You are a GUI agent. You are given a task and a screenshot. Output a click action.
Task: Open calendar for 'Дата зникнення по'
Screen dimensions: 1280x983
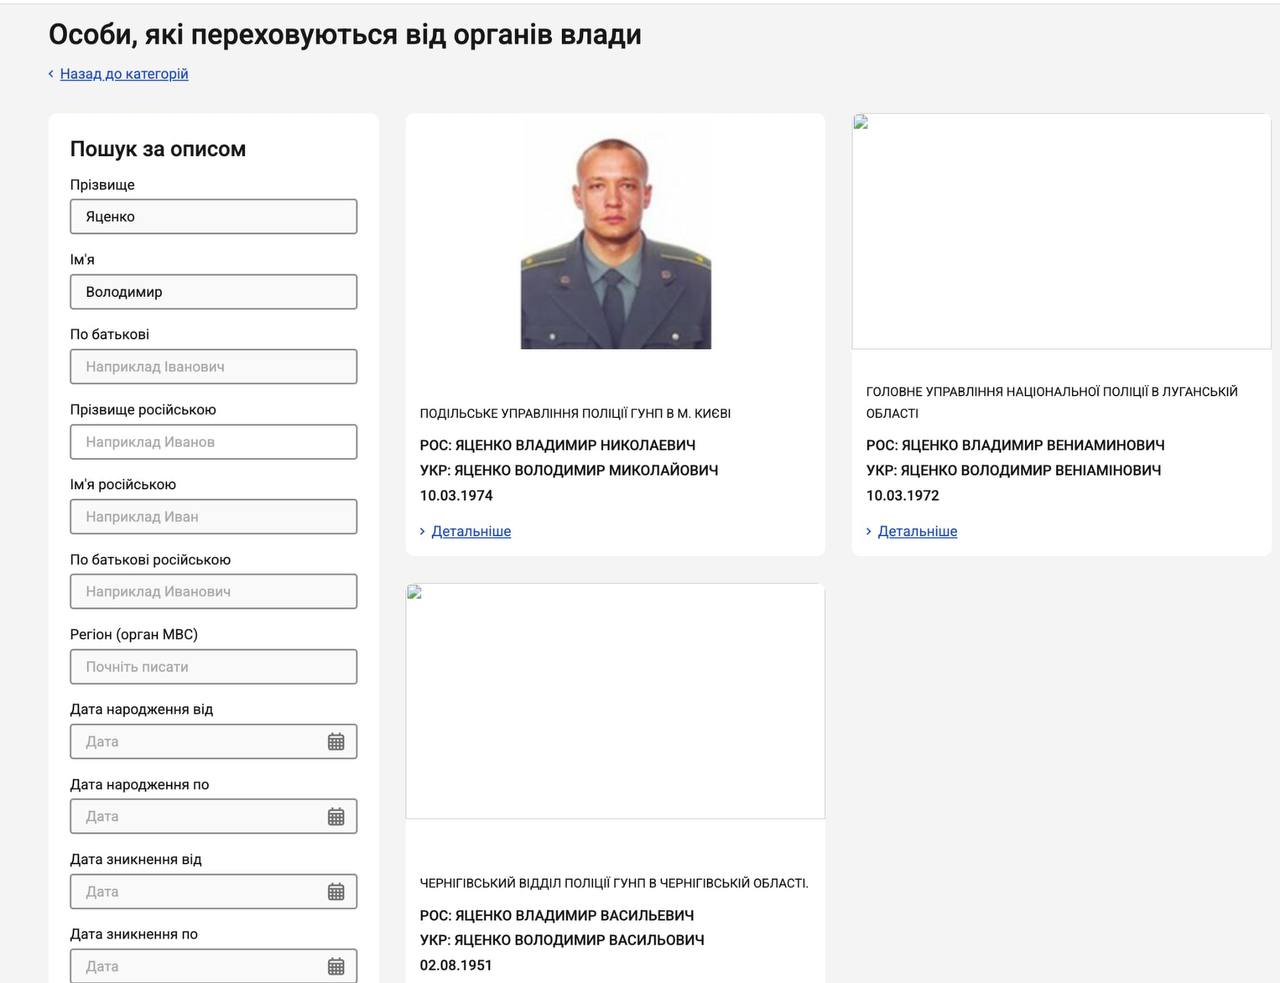click(x=336, y=967)
